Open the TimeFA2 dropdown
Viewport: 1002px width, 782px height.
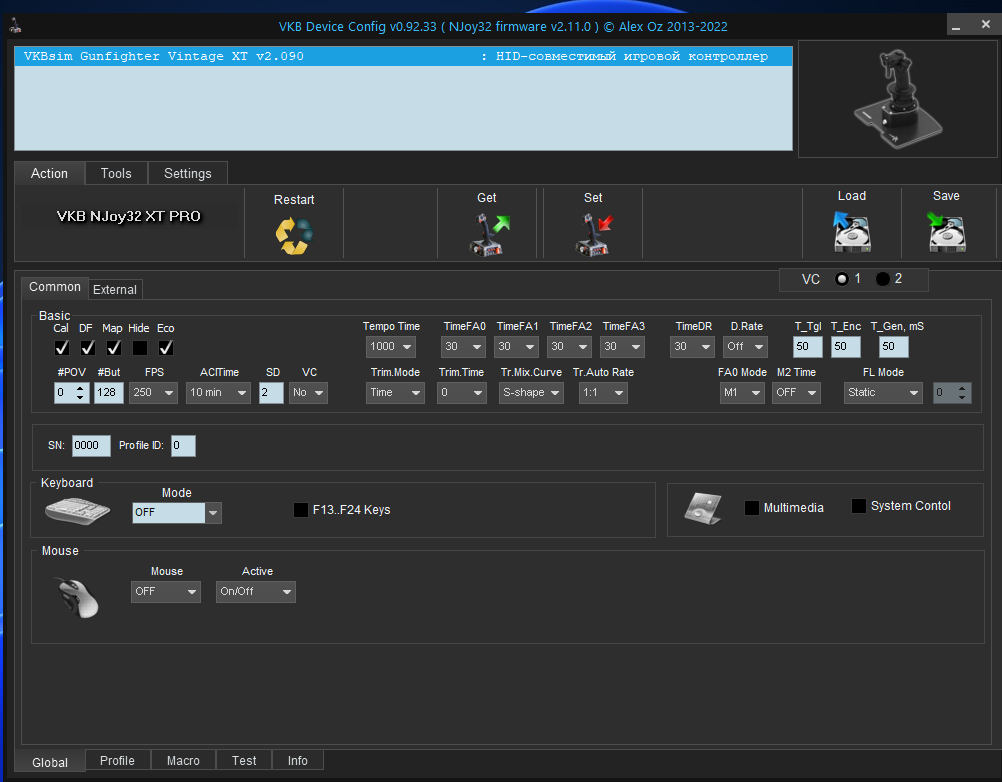point(569,347)
